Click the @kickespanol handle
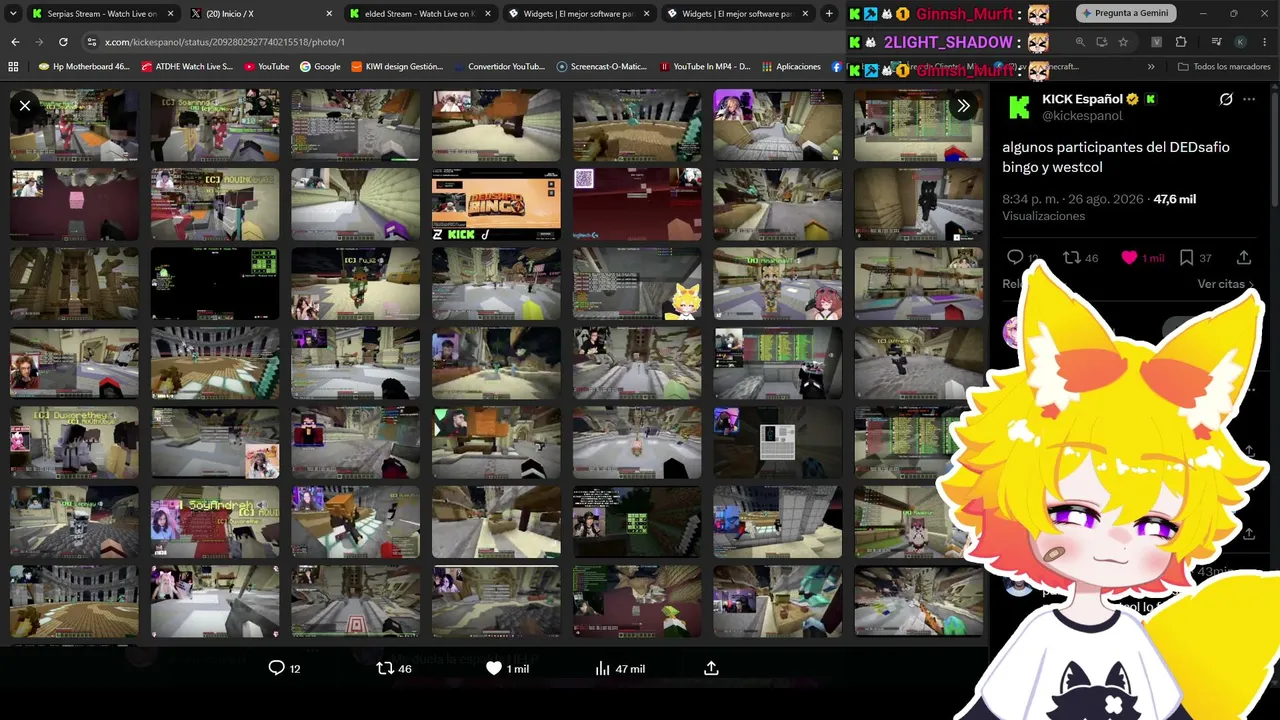The image size is (1280, 720). coord(1082,116)
